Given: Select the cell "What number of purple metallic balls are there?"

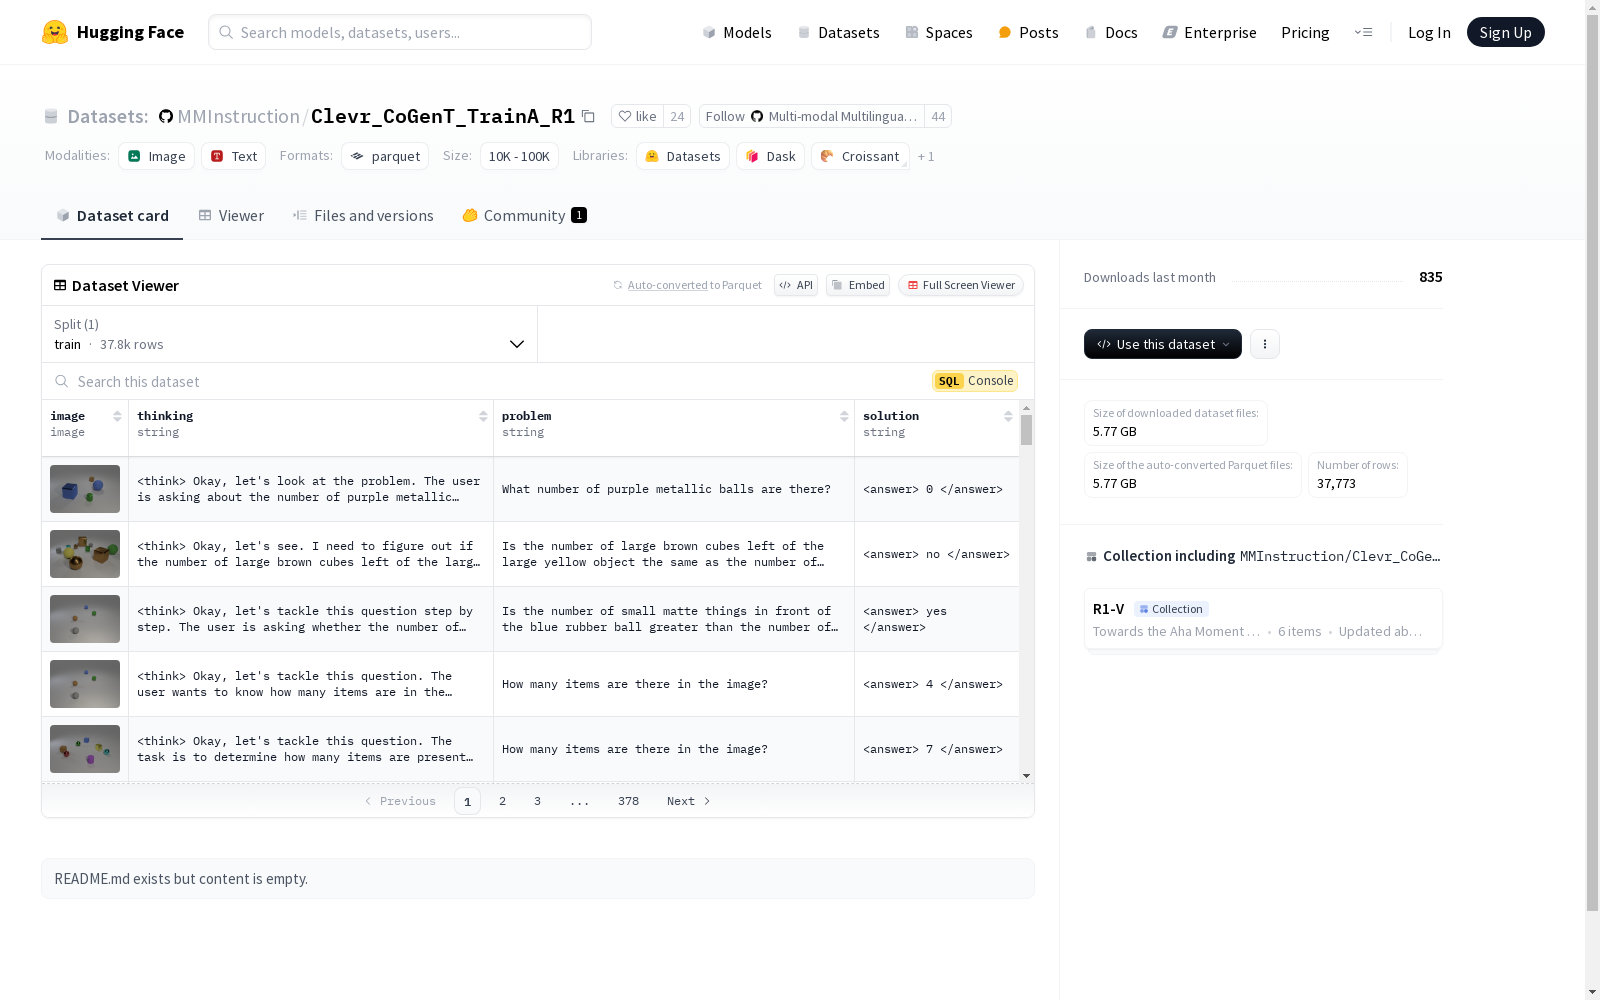Looking at the screenshot, I should pos(674,489).
